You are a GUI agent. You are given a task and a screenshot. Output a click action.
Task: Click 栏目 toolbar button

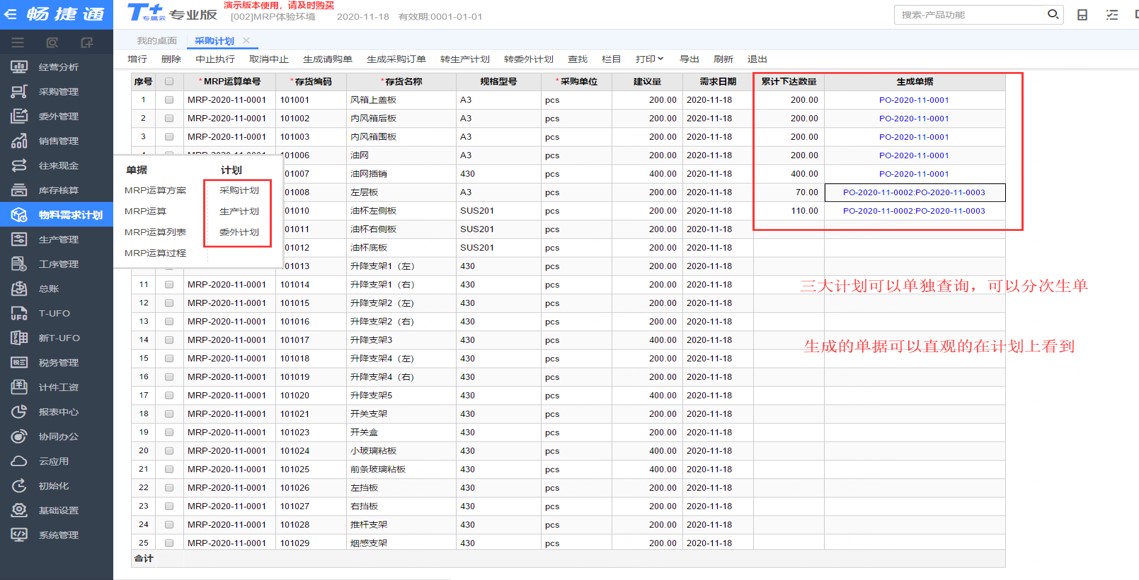612,59
